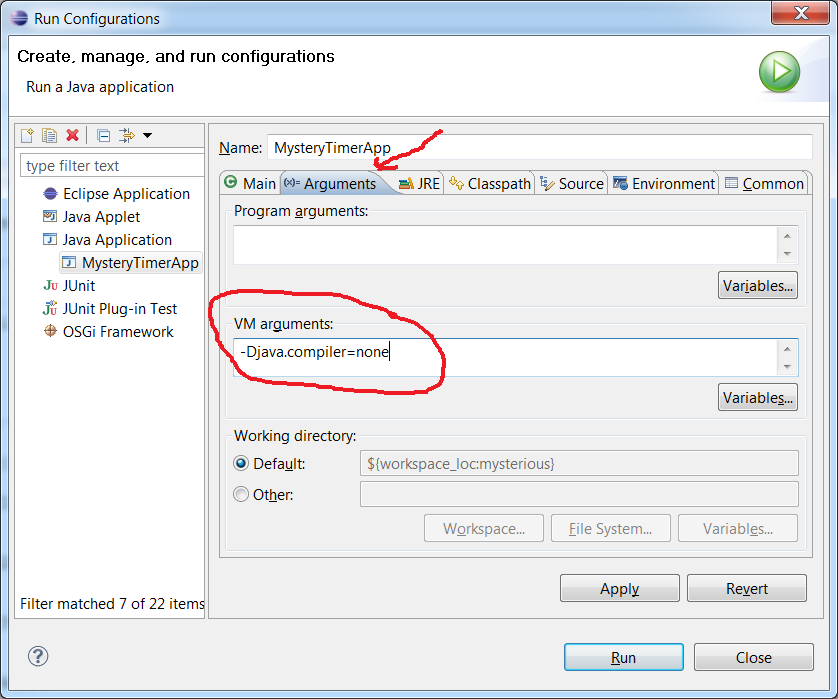Select JUnit Plug-in Test type
The height and width of the screenshot is (699, 838).
[120, 308]
